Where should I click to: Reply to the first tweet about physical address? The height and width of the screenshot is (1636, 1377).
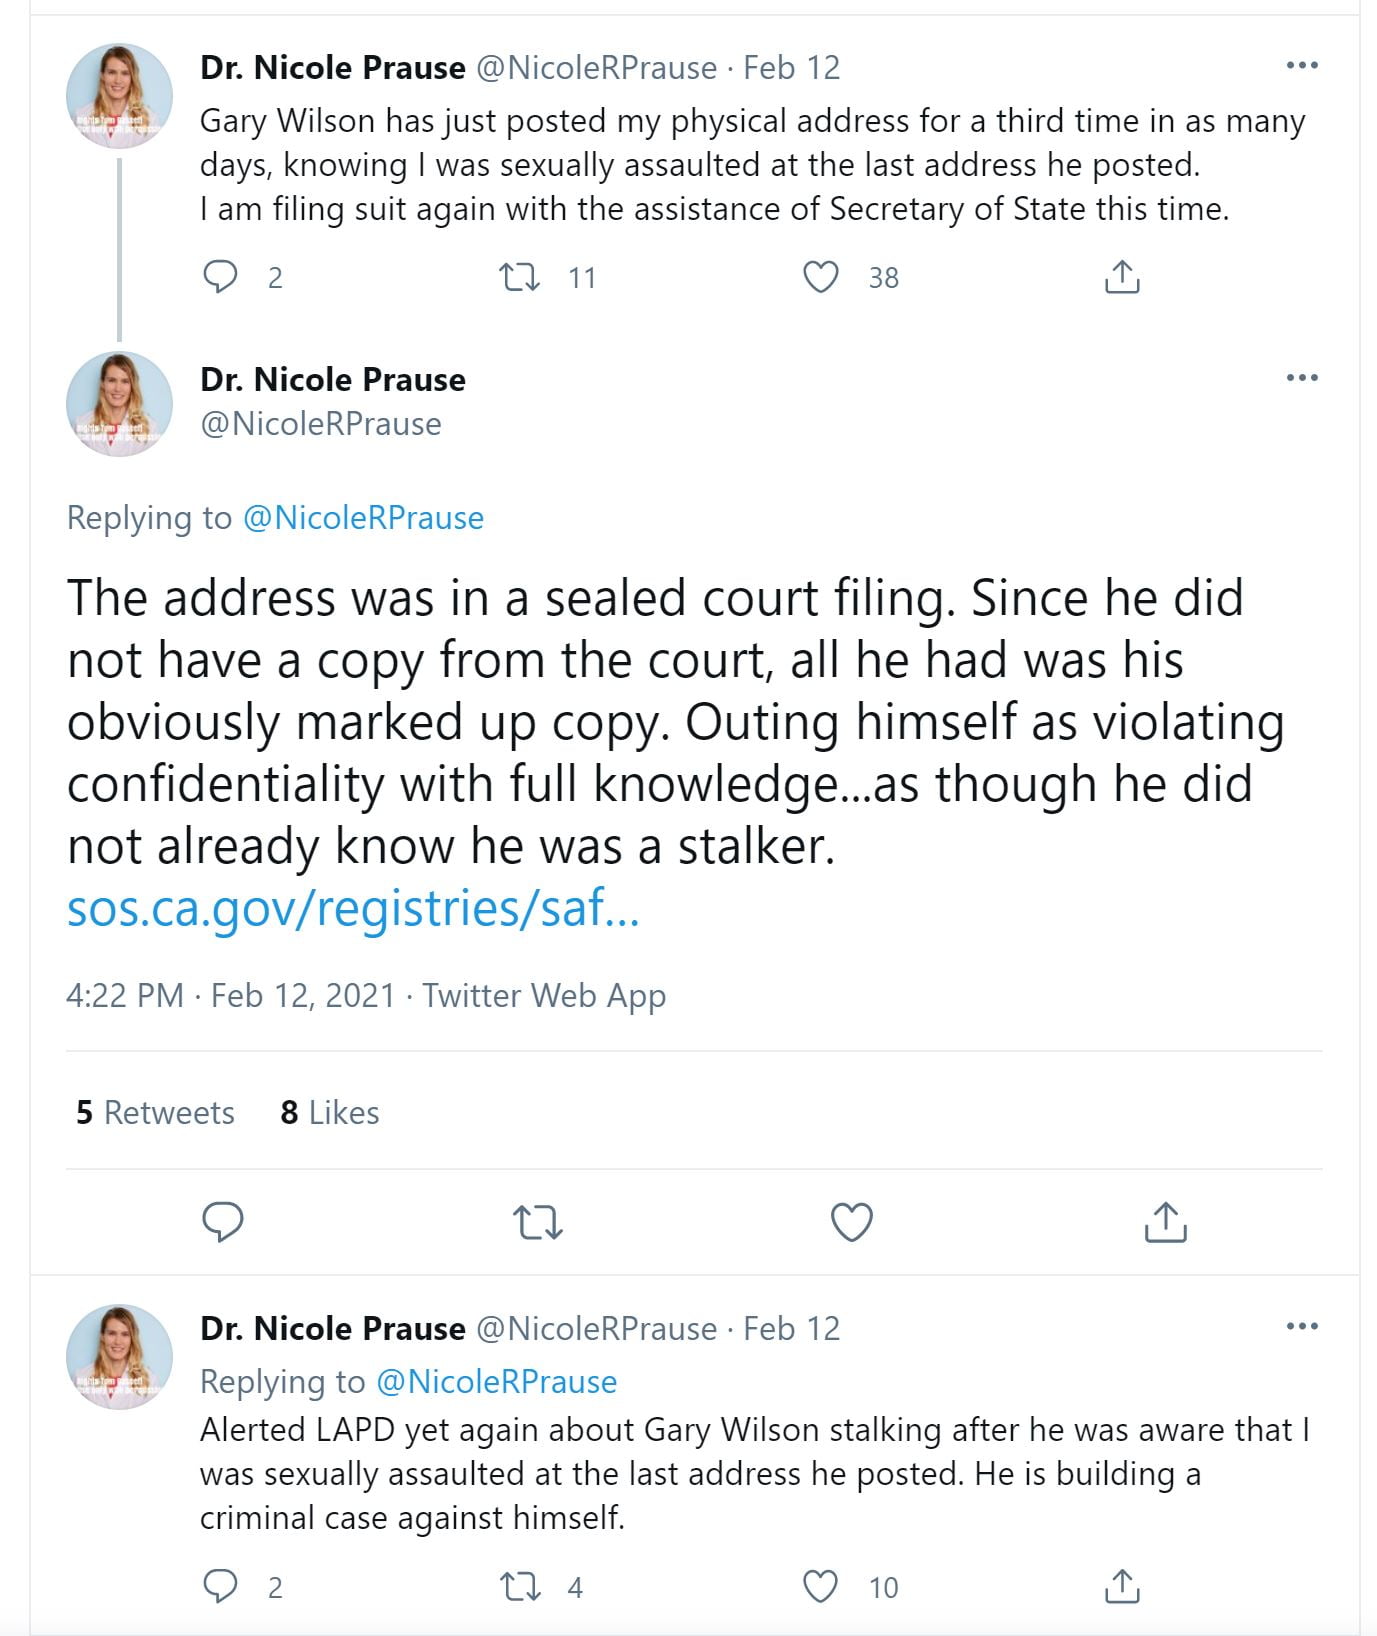coord(220,276)
